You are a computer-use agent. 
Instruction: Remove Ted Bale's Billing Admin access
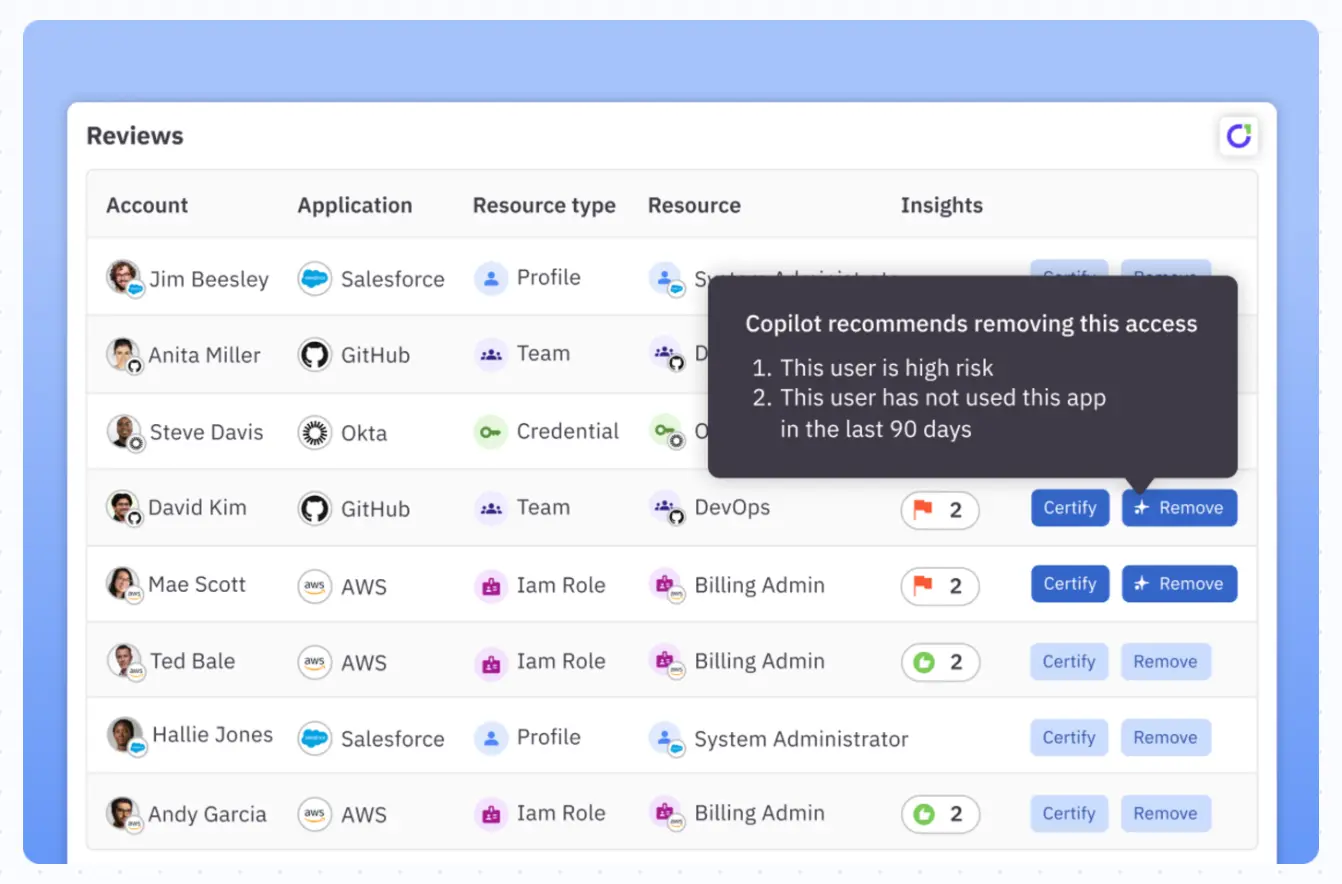tap(1165, 662)
